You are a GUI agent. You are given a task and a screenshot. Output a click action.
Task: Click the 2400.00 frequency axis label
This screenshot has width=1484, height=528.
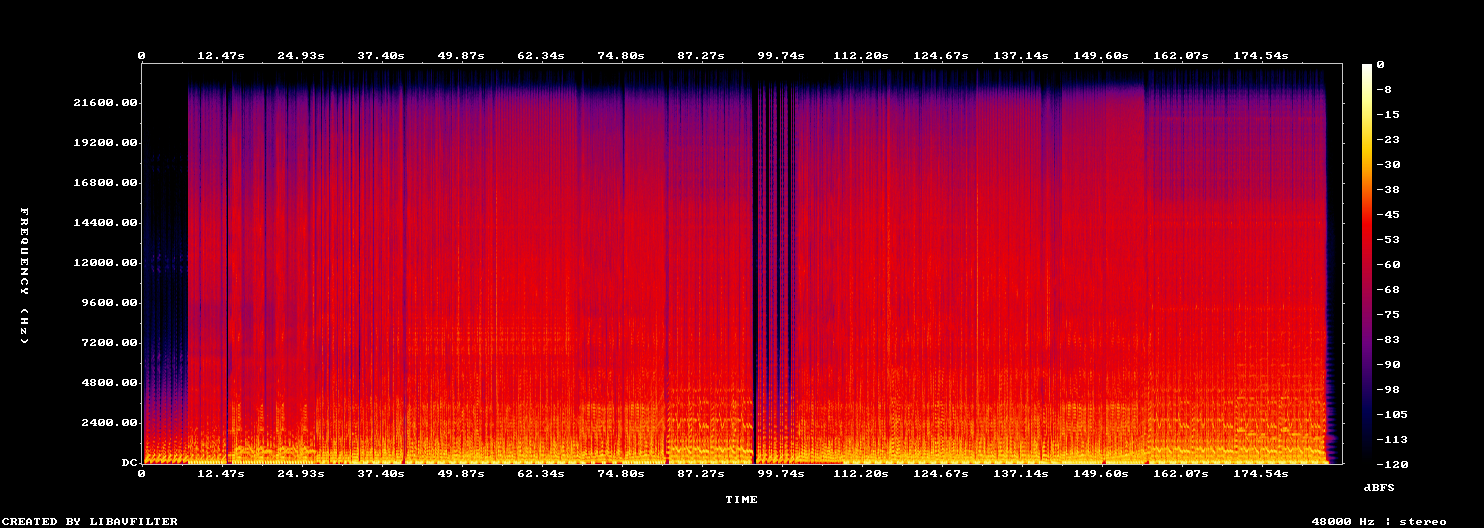click(x=108, y=423)
